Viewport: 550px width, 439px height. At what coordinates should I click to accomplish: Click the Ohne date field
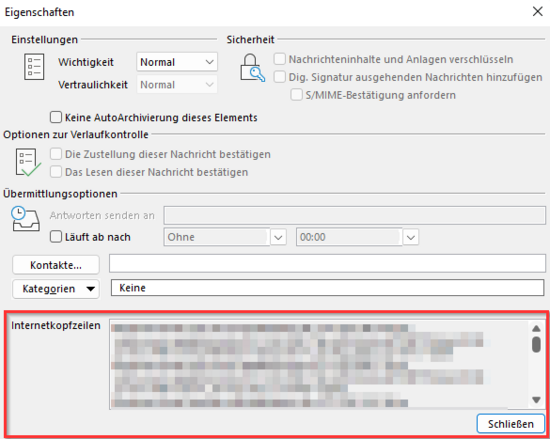coord(216,237)
